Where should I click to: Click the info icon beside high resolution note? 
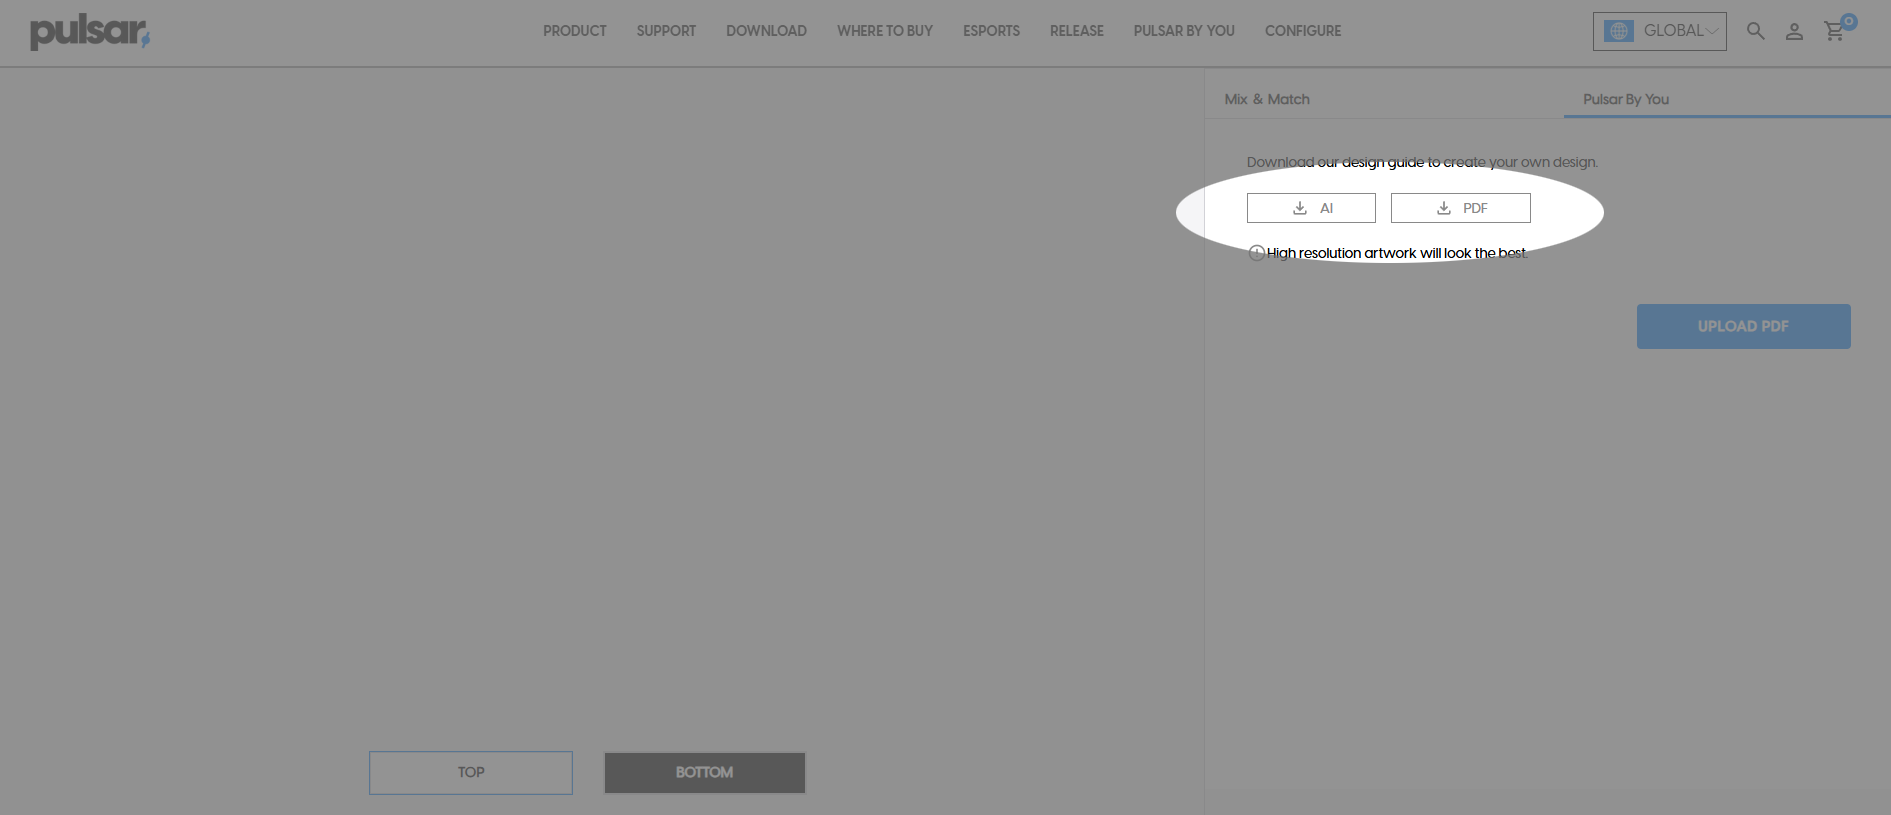coord(1257,253)
